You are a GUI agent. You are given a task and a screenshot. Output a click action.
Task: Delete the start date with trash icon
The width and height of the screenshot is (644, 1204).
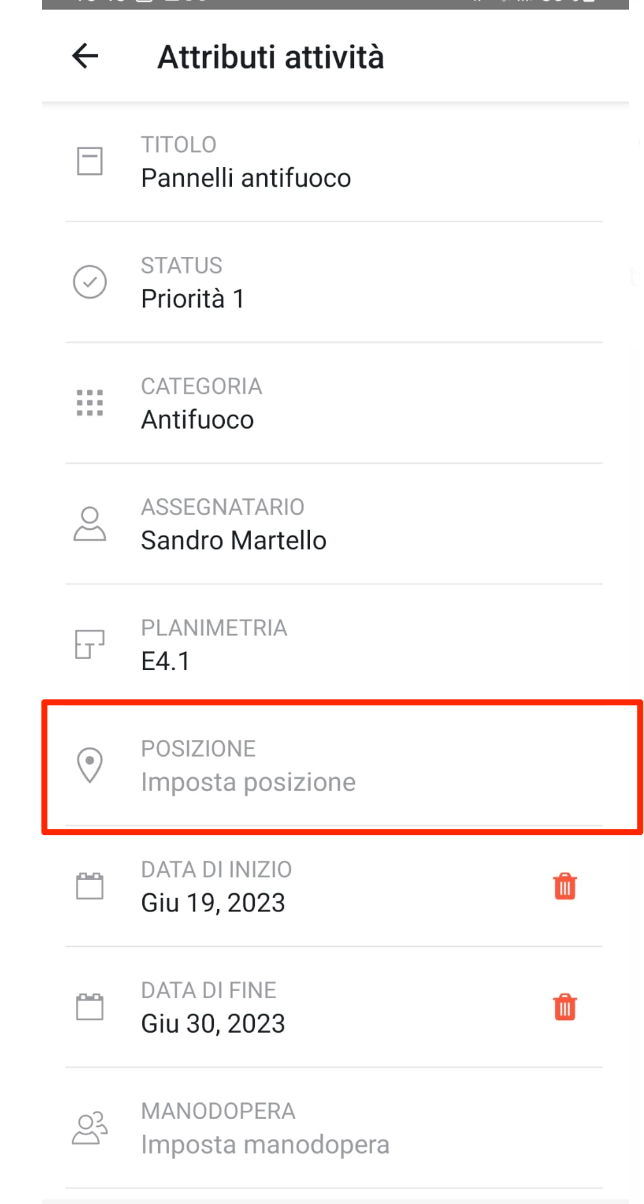[565, 886]
